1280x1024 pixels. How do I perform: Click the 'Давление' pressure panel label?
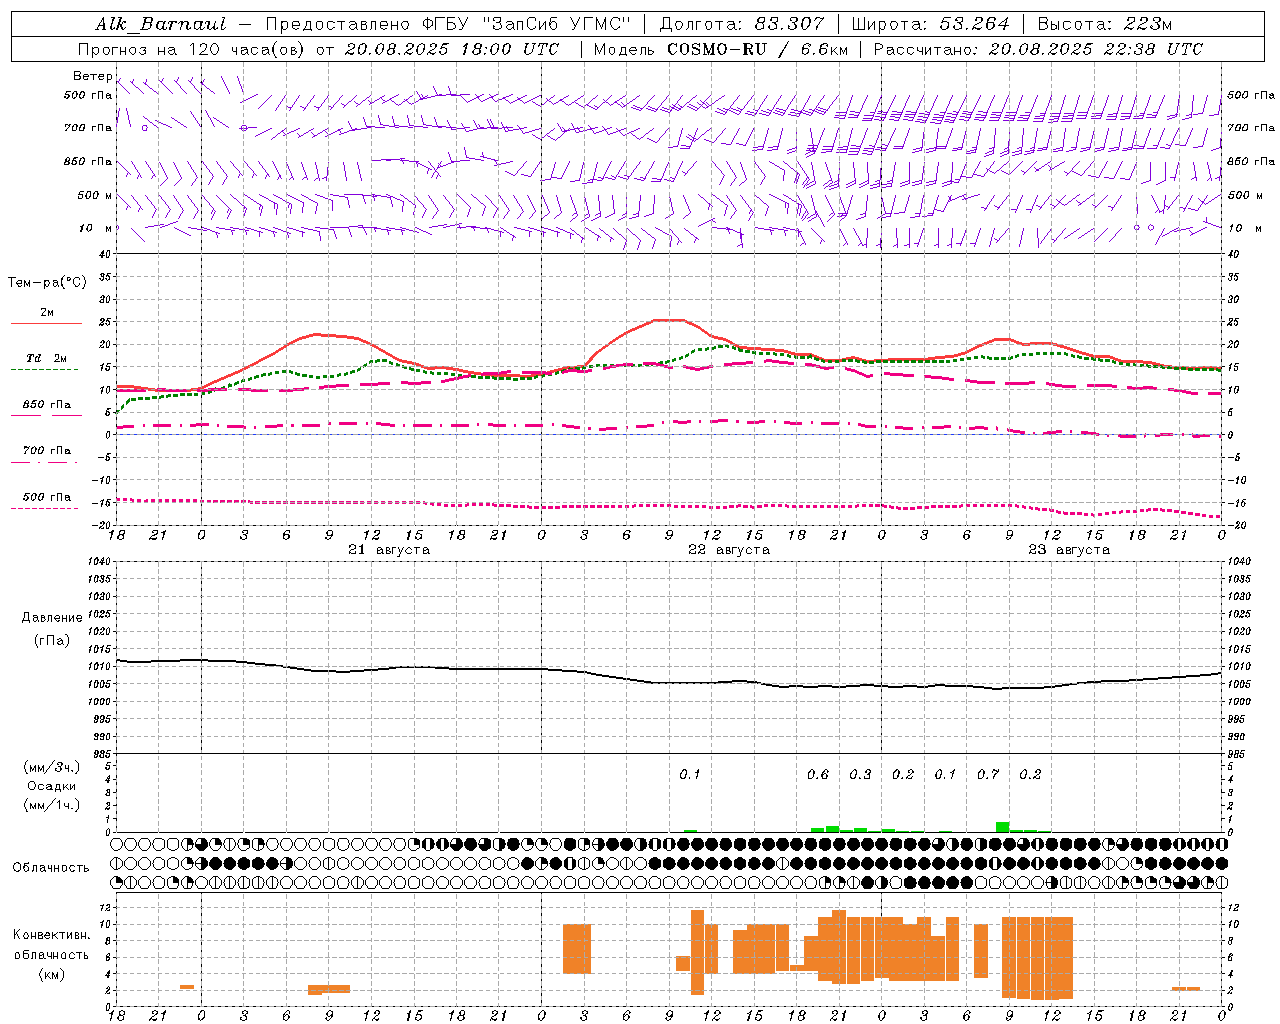tap(52, 618)
